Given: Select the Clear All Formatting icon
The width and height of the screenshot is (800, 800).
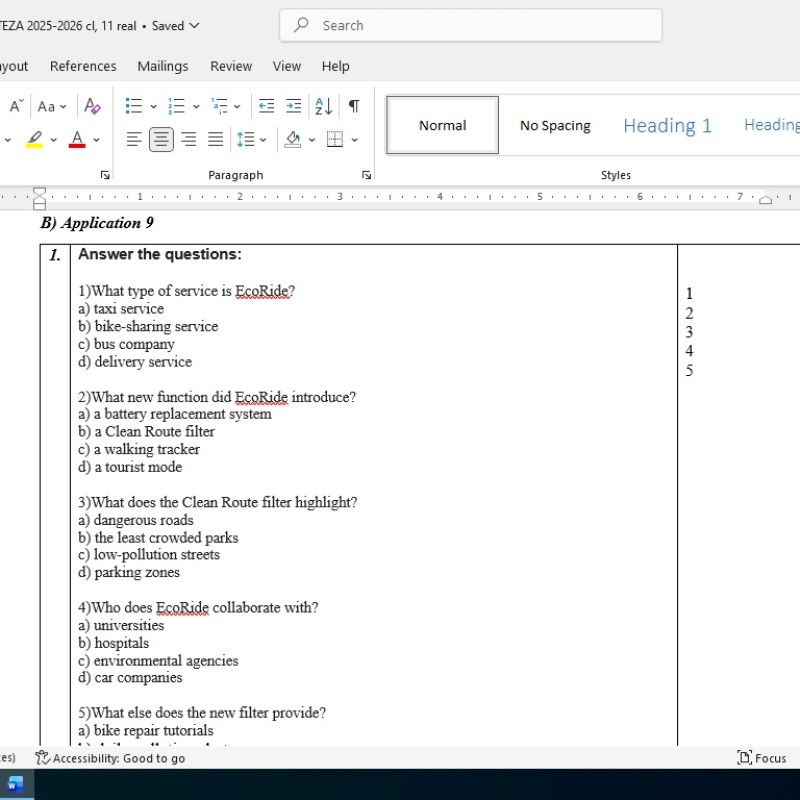Looking at the screenshot, I should tap(93, 106).
